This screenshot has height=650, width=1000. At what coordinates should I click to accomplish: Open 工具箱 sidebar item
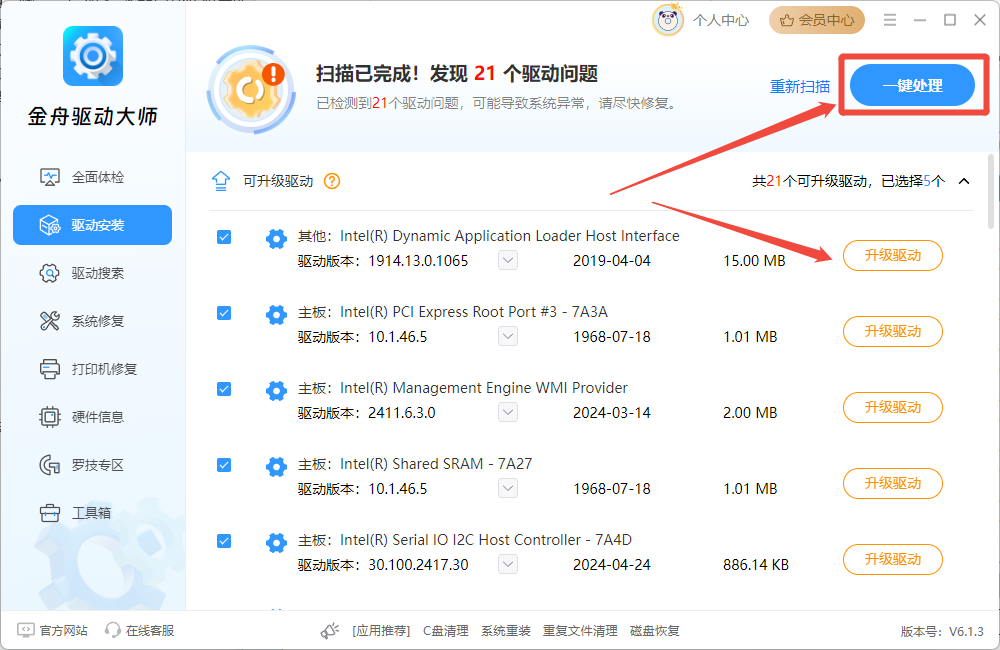(92, 513)
